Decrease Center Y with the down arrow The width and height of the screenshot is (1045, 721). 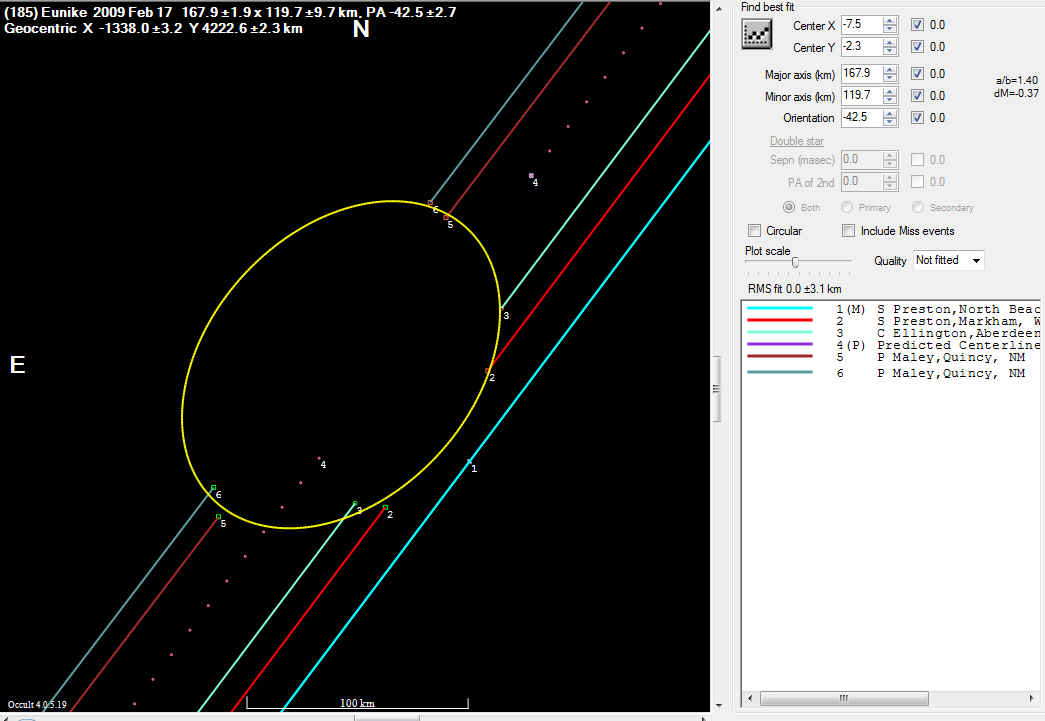[x=890, y=51]
